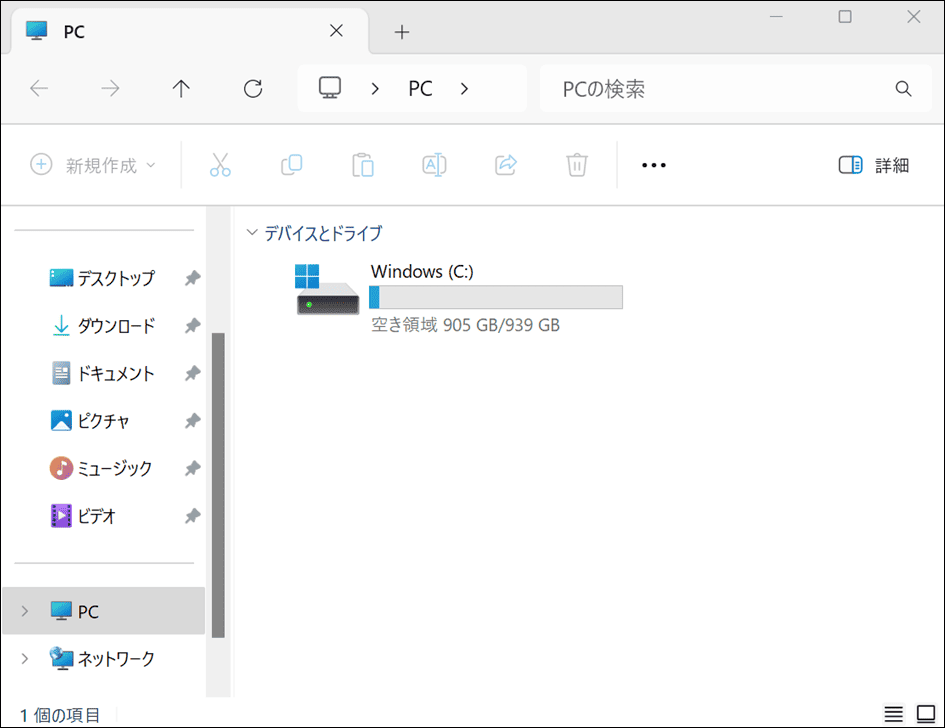The width and height of the screenshot is (945, 728).
Task: Click the Delete trash can icon
Action: point(577,165)
